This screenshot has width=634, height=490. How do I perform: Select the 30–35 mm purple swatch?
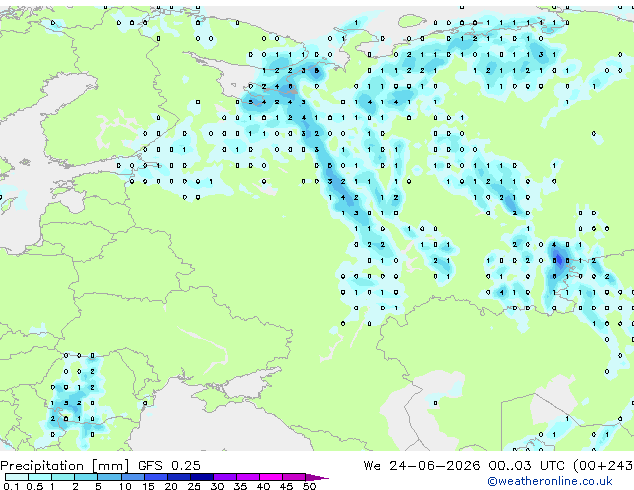click(225, 477)
